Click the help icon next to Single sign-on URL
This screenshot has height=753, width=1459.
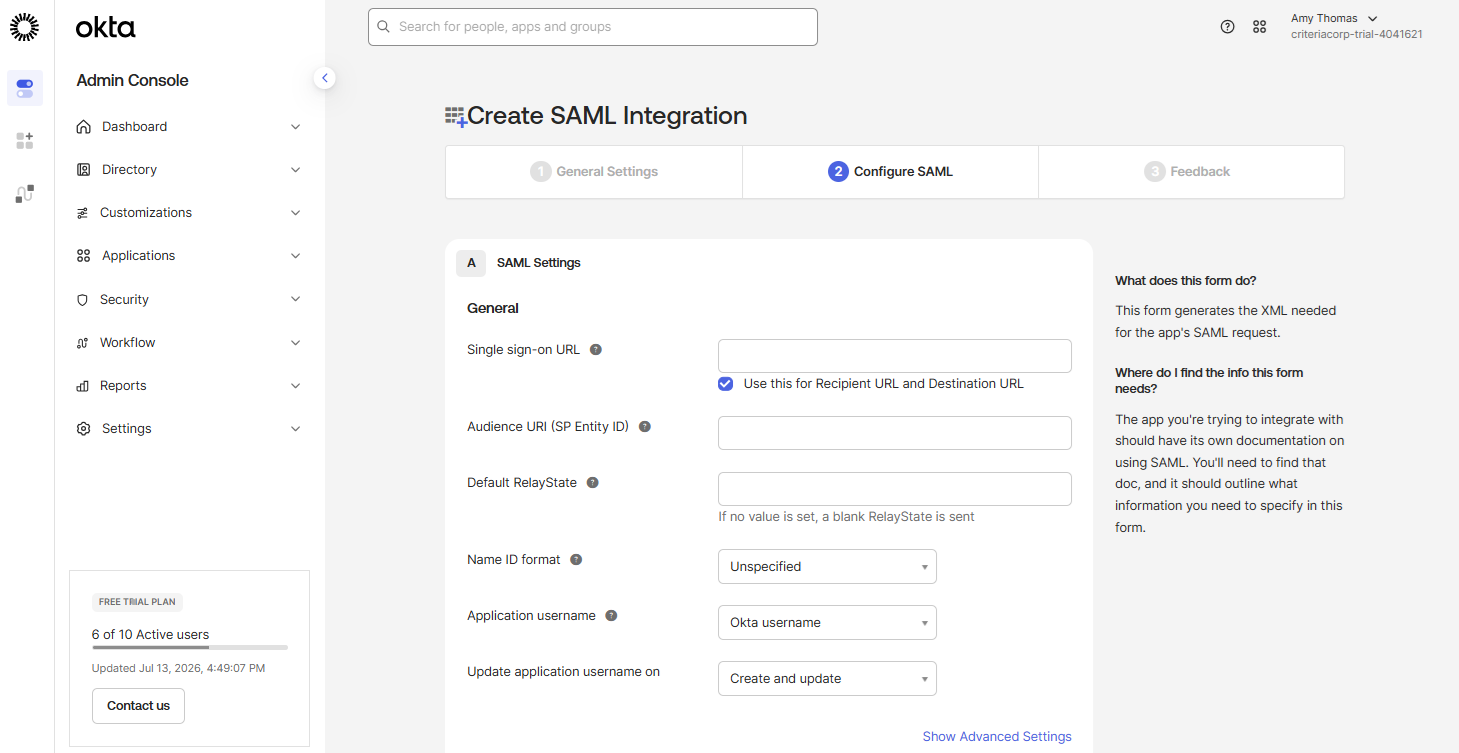pyautogui.click(x=596, y=350)
